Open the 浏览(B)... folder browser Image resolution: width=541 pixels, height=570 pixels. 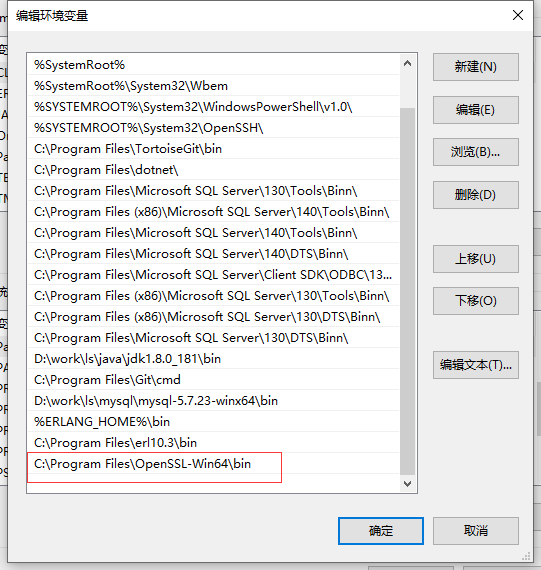[476, 152]
